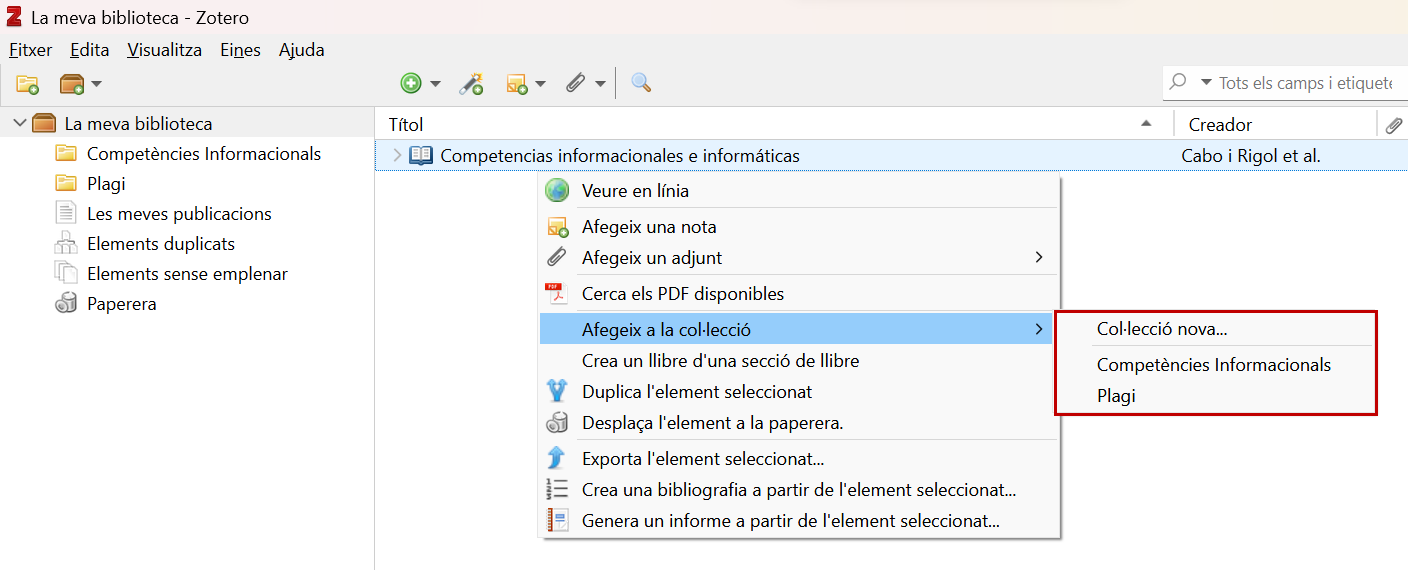The width and height of the screenshot is (1408, 570).
Task: Click the Add Item by Identifier wand
Action: click(471, 84)
